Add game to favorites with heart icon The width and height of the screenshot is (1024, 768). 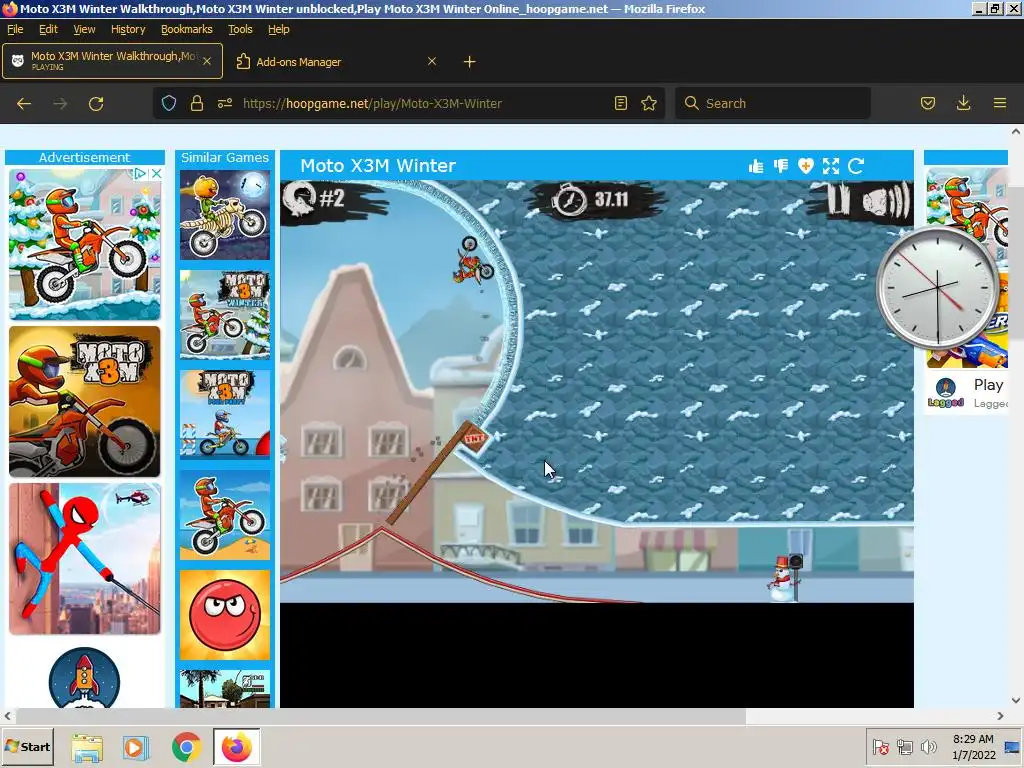(x=805, y=167)
